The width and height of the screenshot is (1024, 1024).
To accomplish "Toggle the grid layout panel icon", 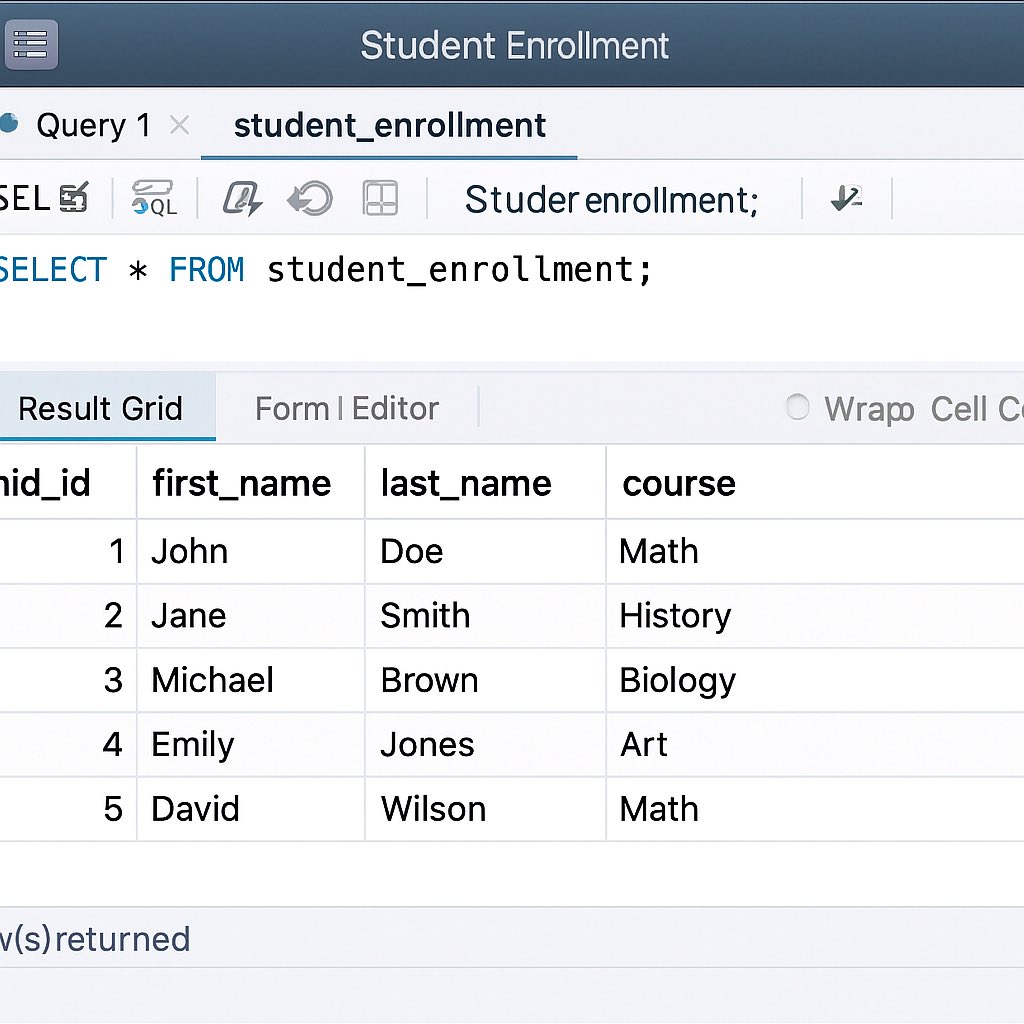I will [380, 199].
